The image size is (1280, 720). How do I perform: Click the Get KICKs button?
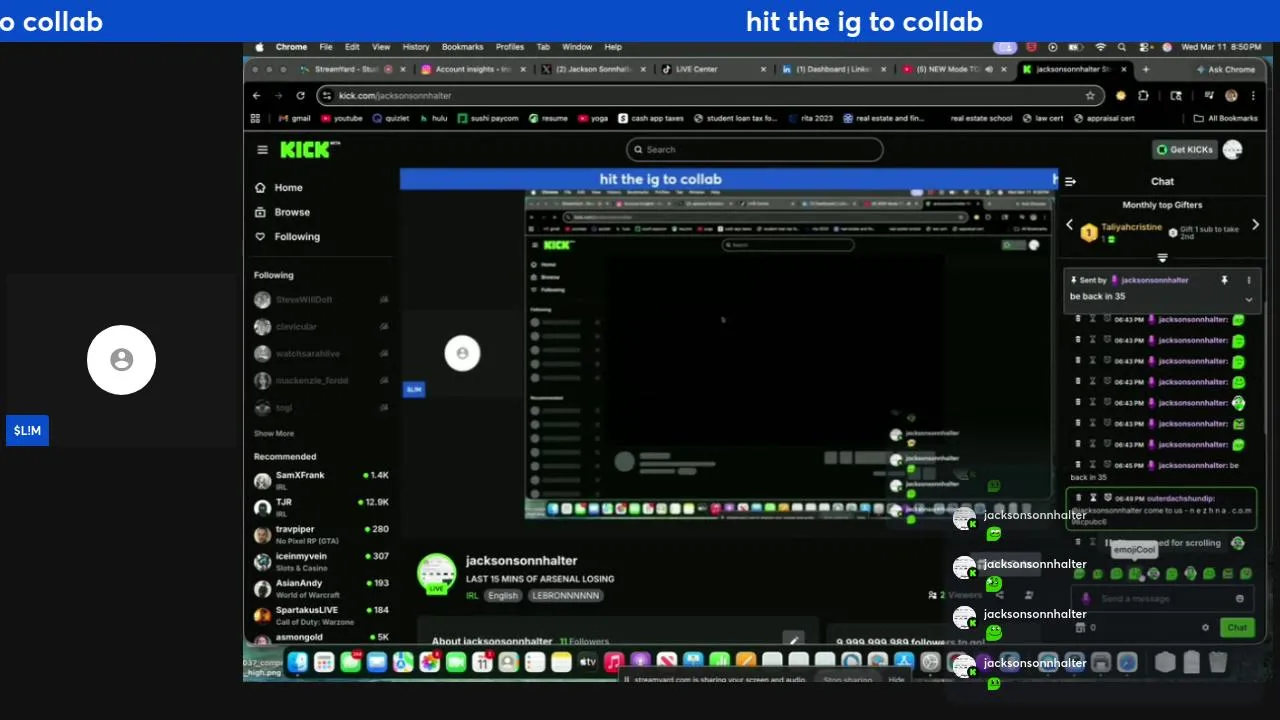[1185, 150]
